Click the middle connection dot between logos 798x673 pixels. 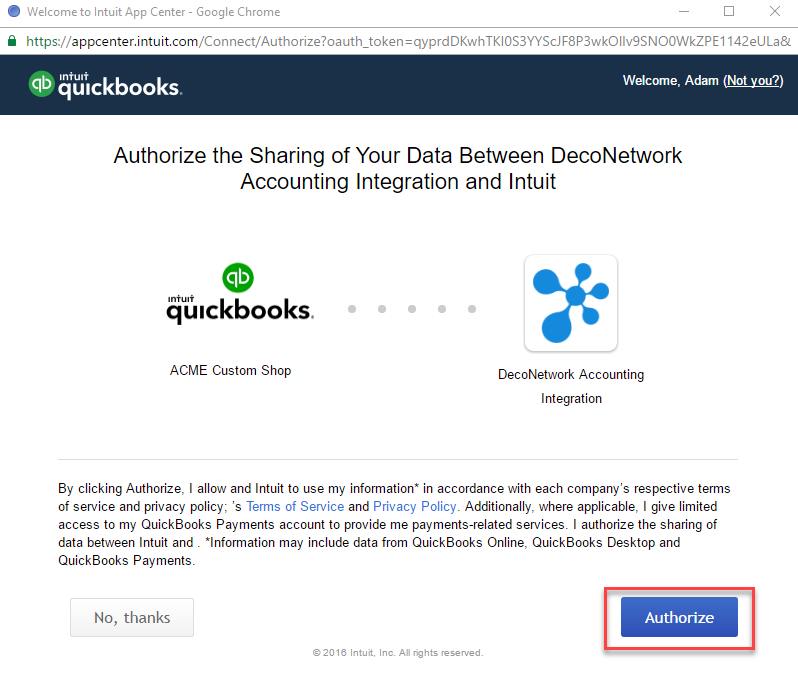412,309
